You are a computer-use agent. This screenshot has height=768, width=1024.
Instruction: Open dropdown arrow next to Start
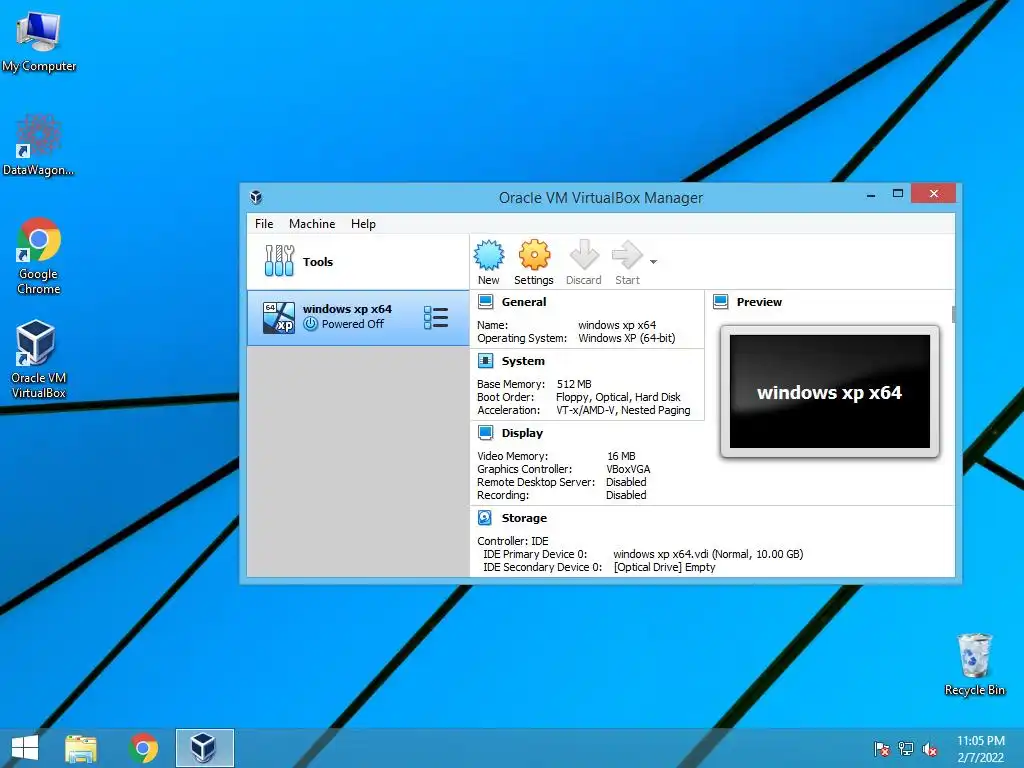pos(653,262)
